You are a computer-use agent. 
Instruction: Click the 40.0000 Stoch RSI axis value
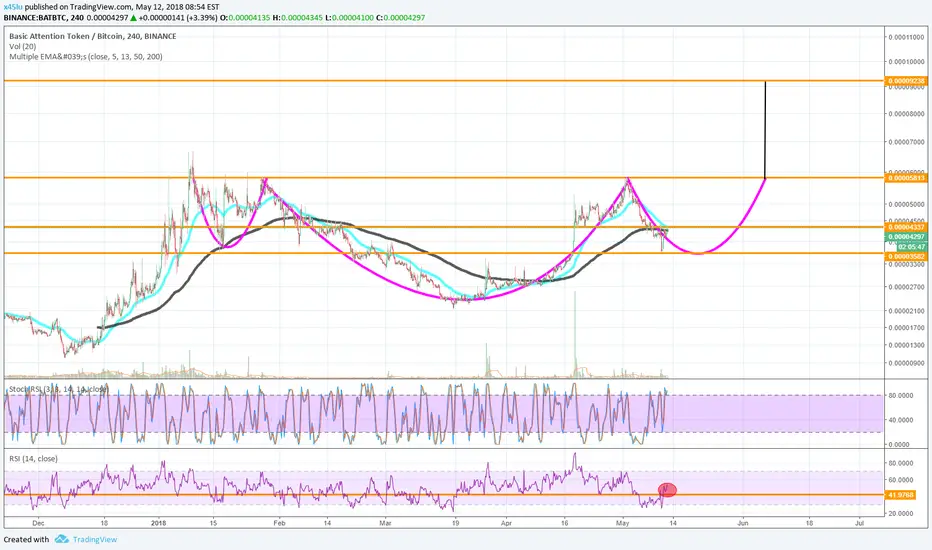900,420
